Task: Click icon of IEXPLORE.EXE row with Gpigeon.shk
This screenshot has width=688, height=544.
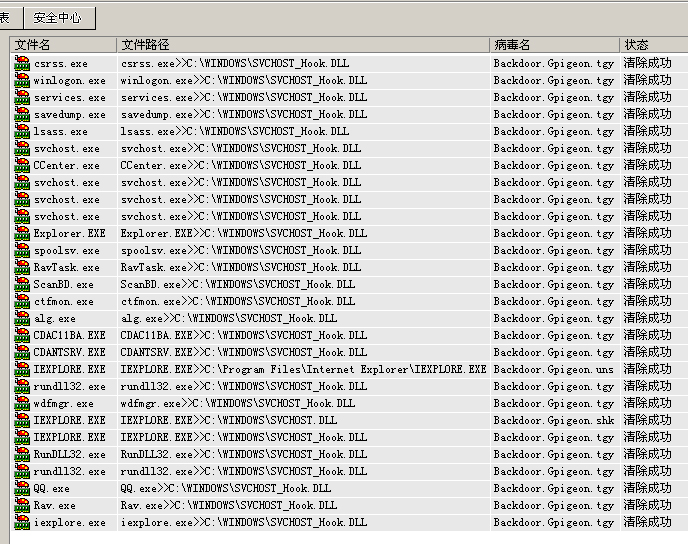Action: [22, 420]
